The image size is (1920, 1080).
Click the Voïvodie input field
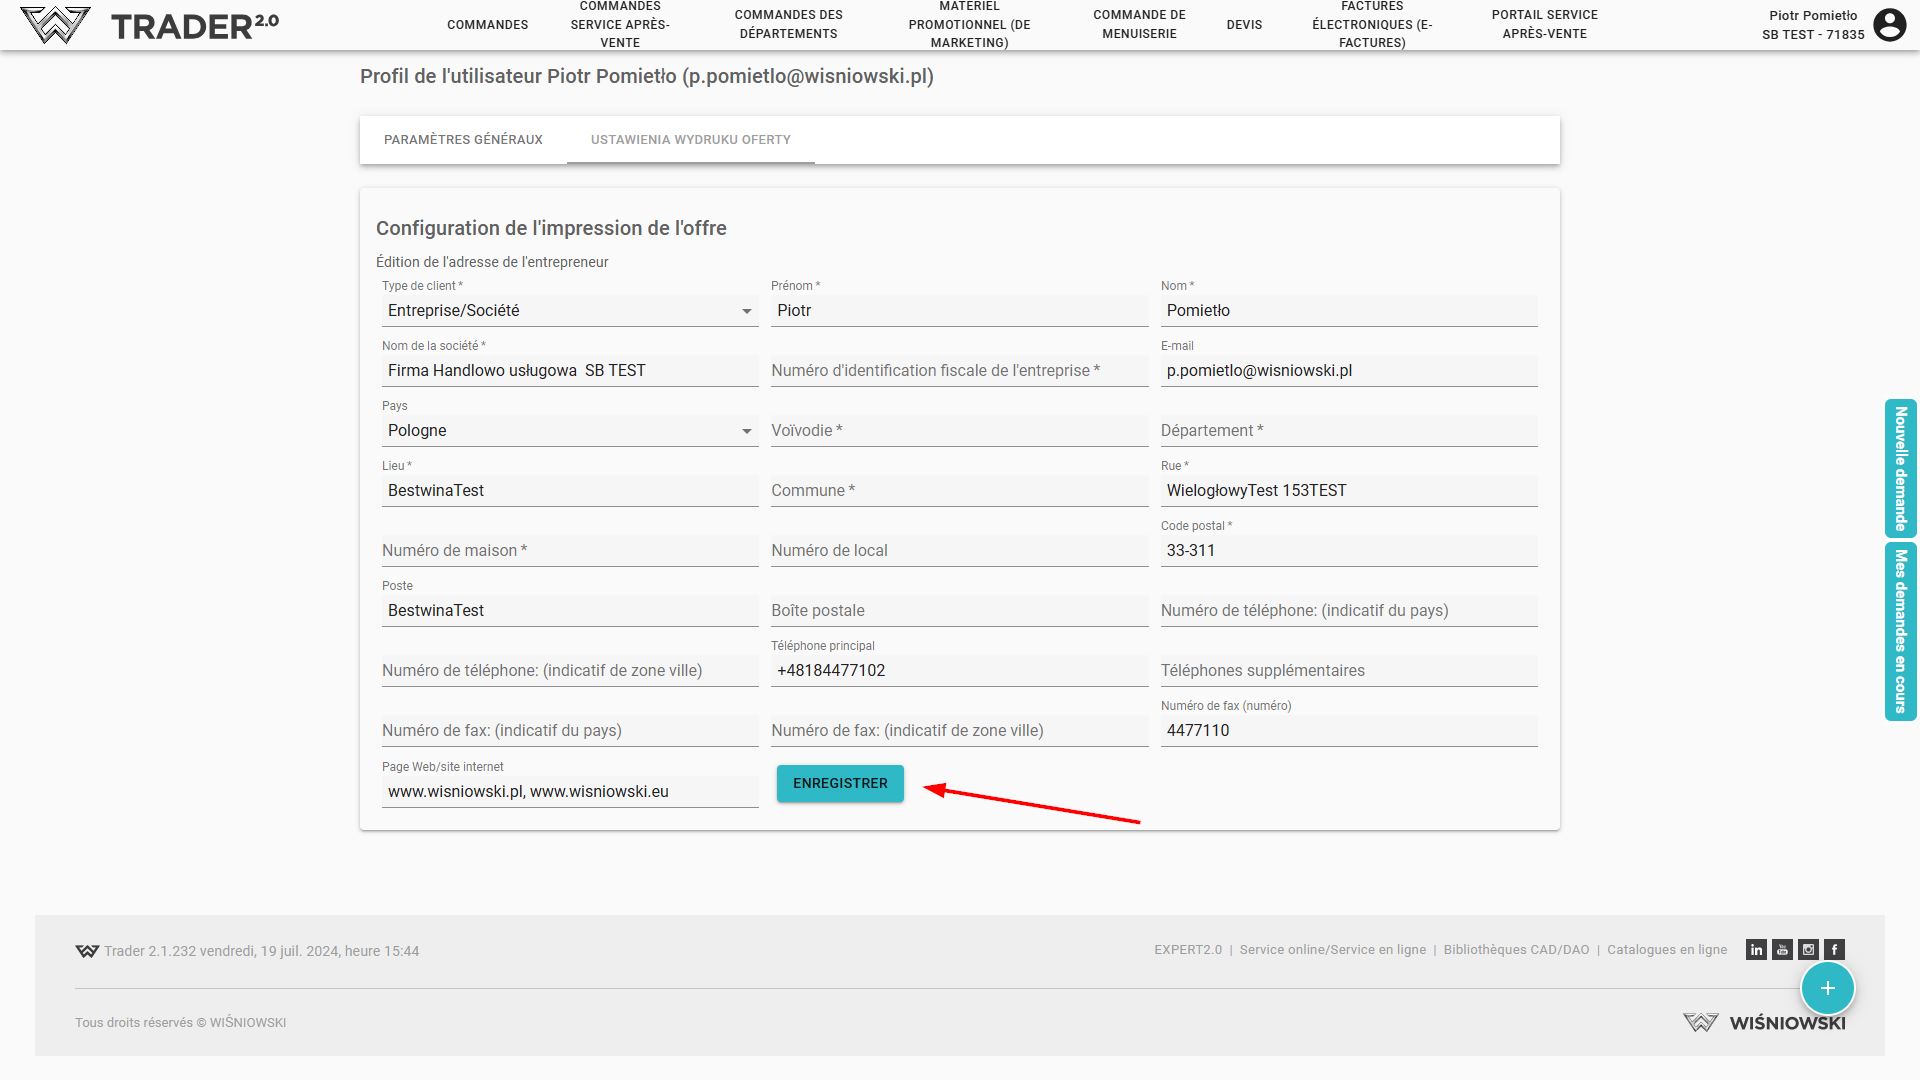(958, 431)
